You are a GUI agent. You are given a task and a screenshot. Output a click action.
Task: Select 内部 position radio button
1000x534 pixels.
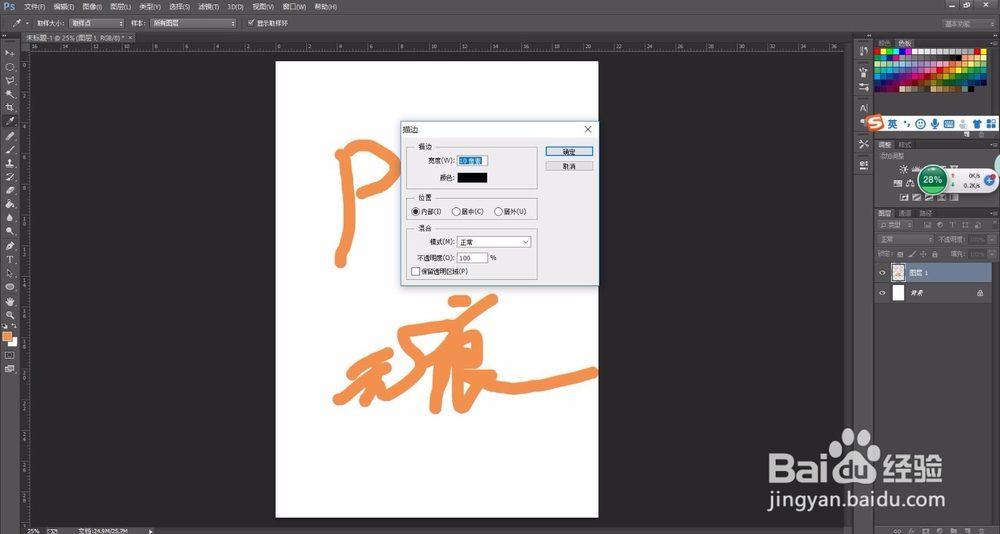[416, 211]
